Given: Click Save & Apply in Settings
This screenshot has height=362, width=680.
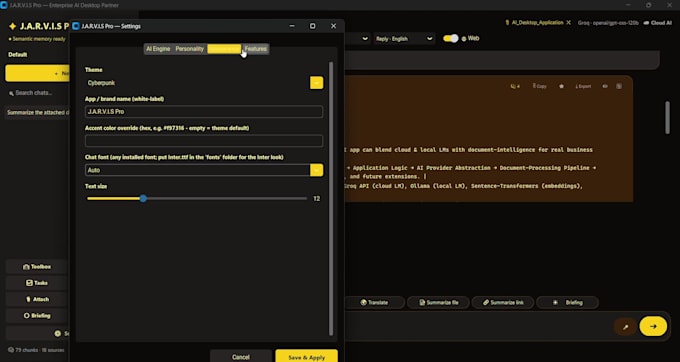Looking at the screenshot, I should 306,357.
